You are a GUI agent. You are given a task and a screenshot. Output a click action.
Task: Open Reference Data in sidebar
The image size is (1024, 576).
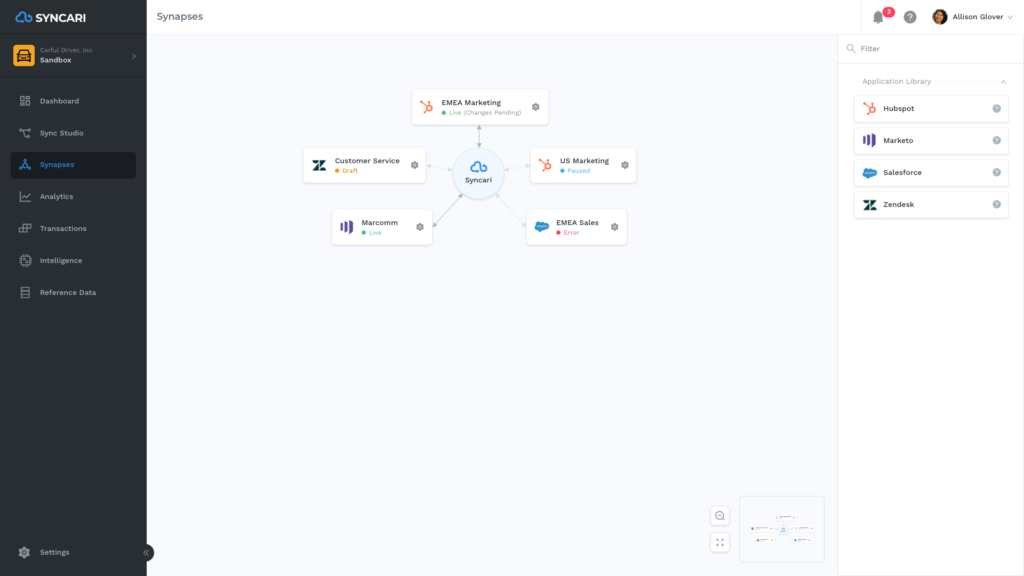(x=73, y=293)
